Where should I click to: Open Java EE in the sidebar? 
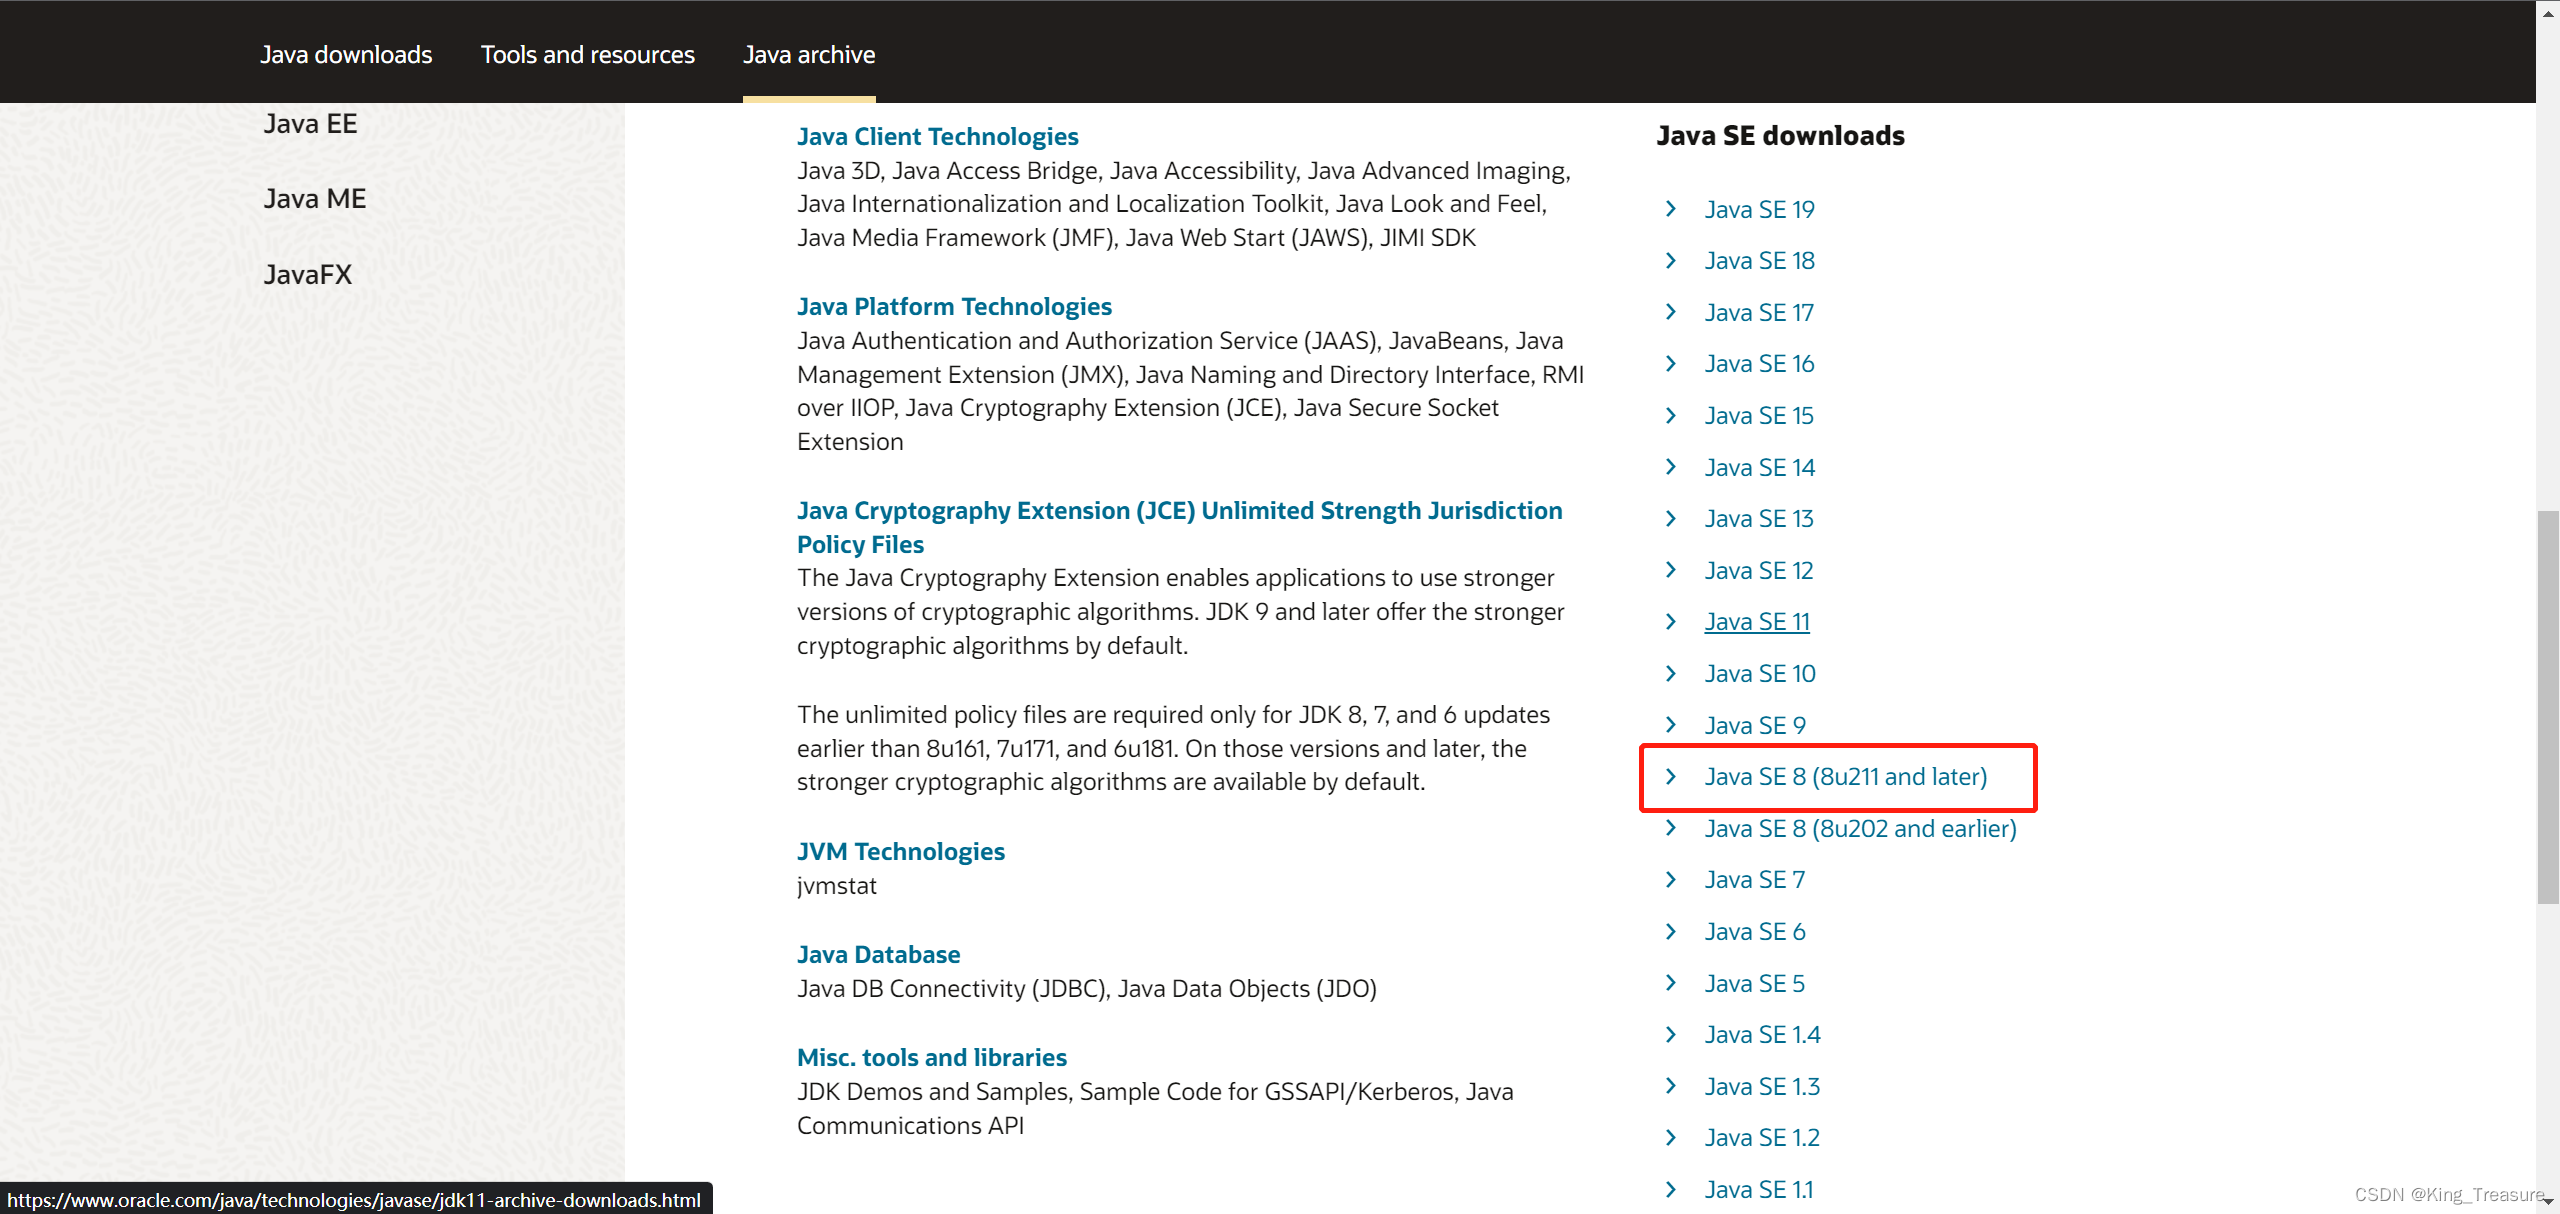[310, 124]
